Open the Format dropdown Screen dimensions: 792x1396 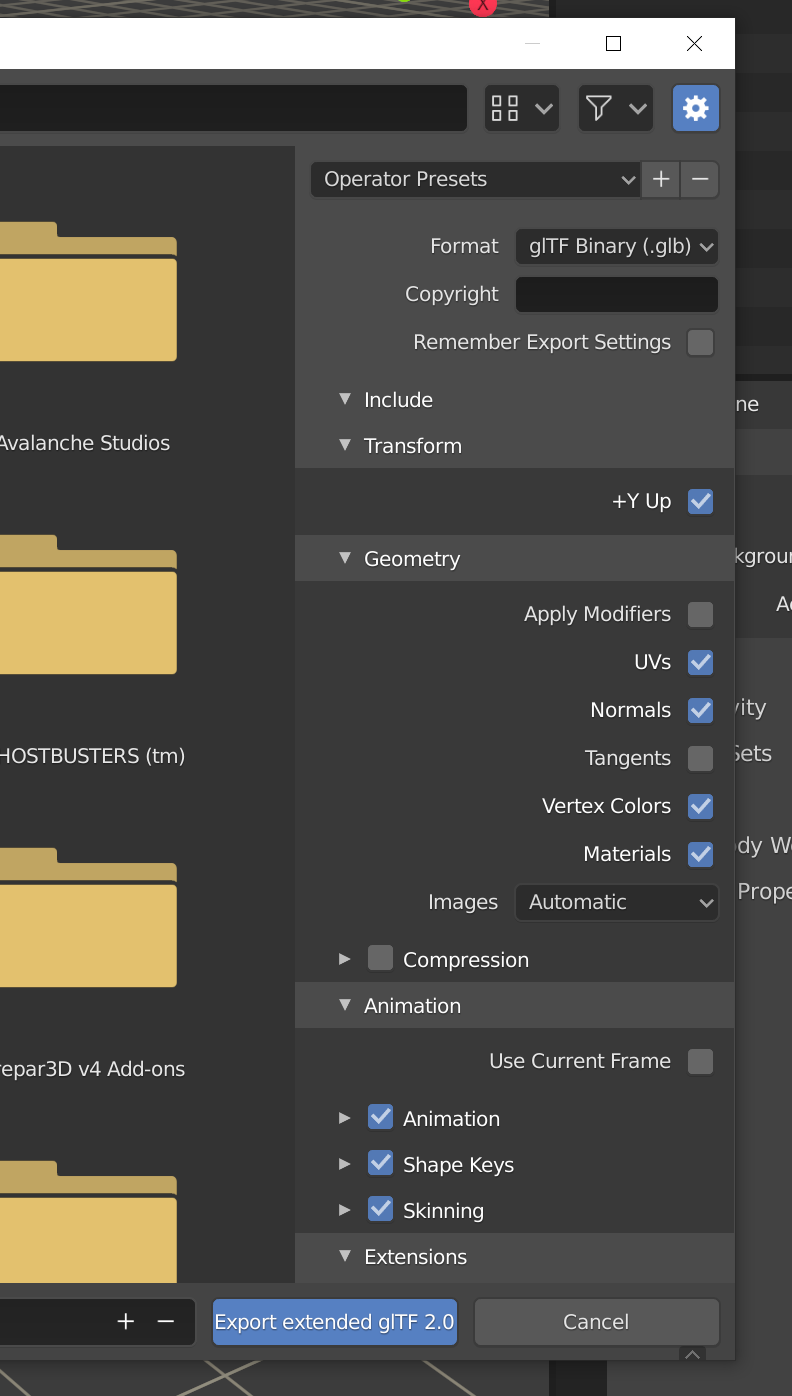point(616,246)
